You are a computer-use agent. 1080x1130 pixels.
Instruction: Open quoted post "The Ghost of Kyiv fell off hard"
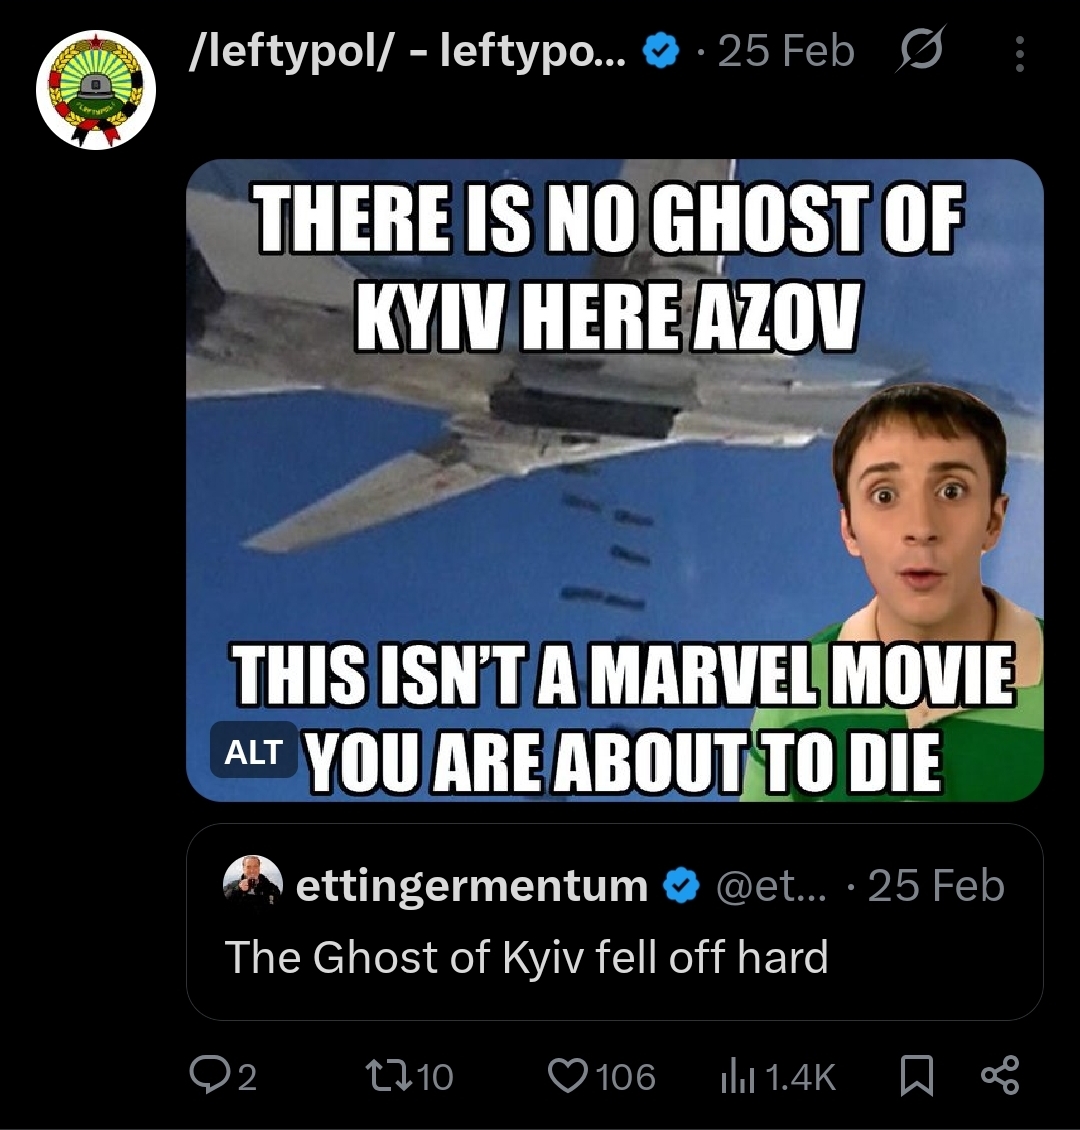[x=526, y=957]
